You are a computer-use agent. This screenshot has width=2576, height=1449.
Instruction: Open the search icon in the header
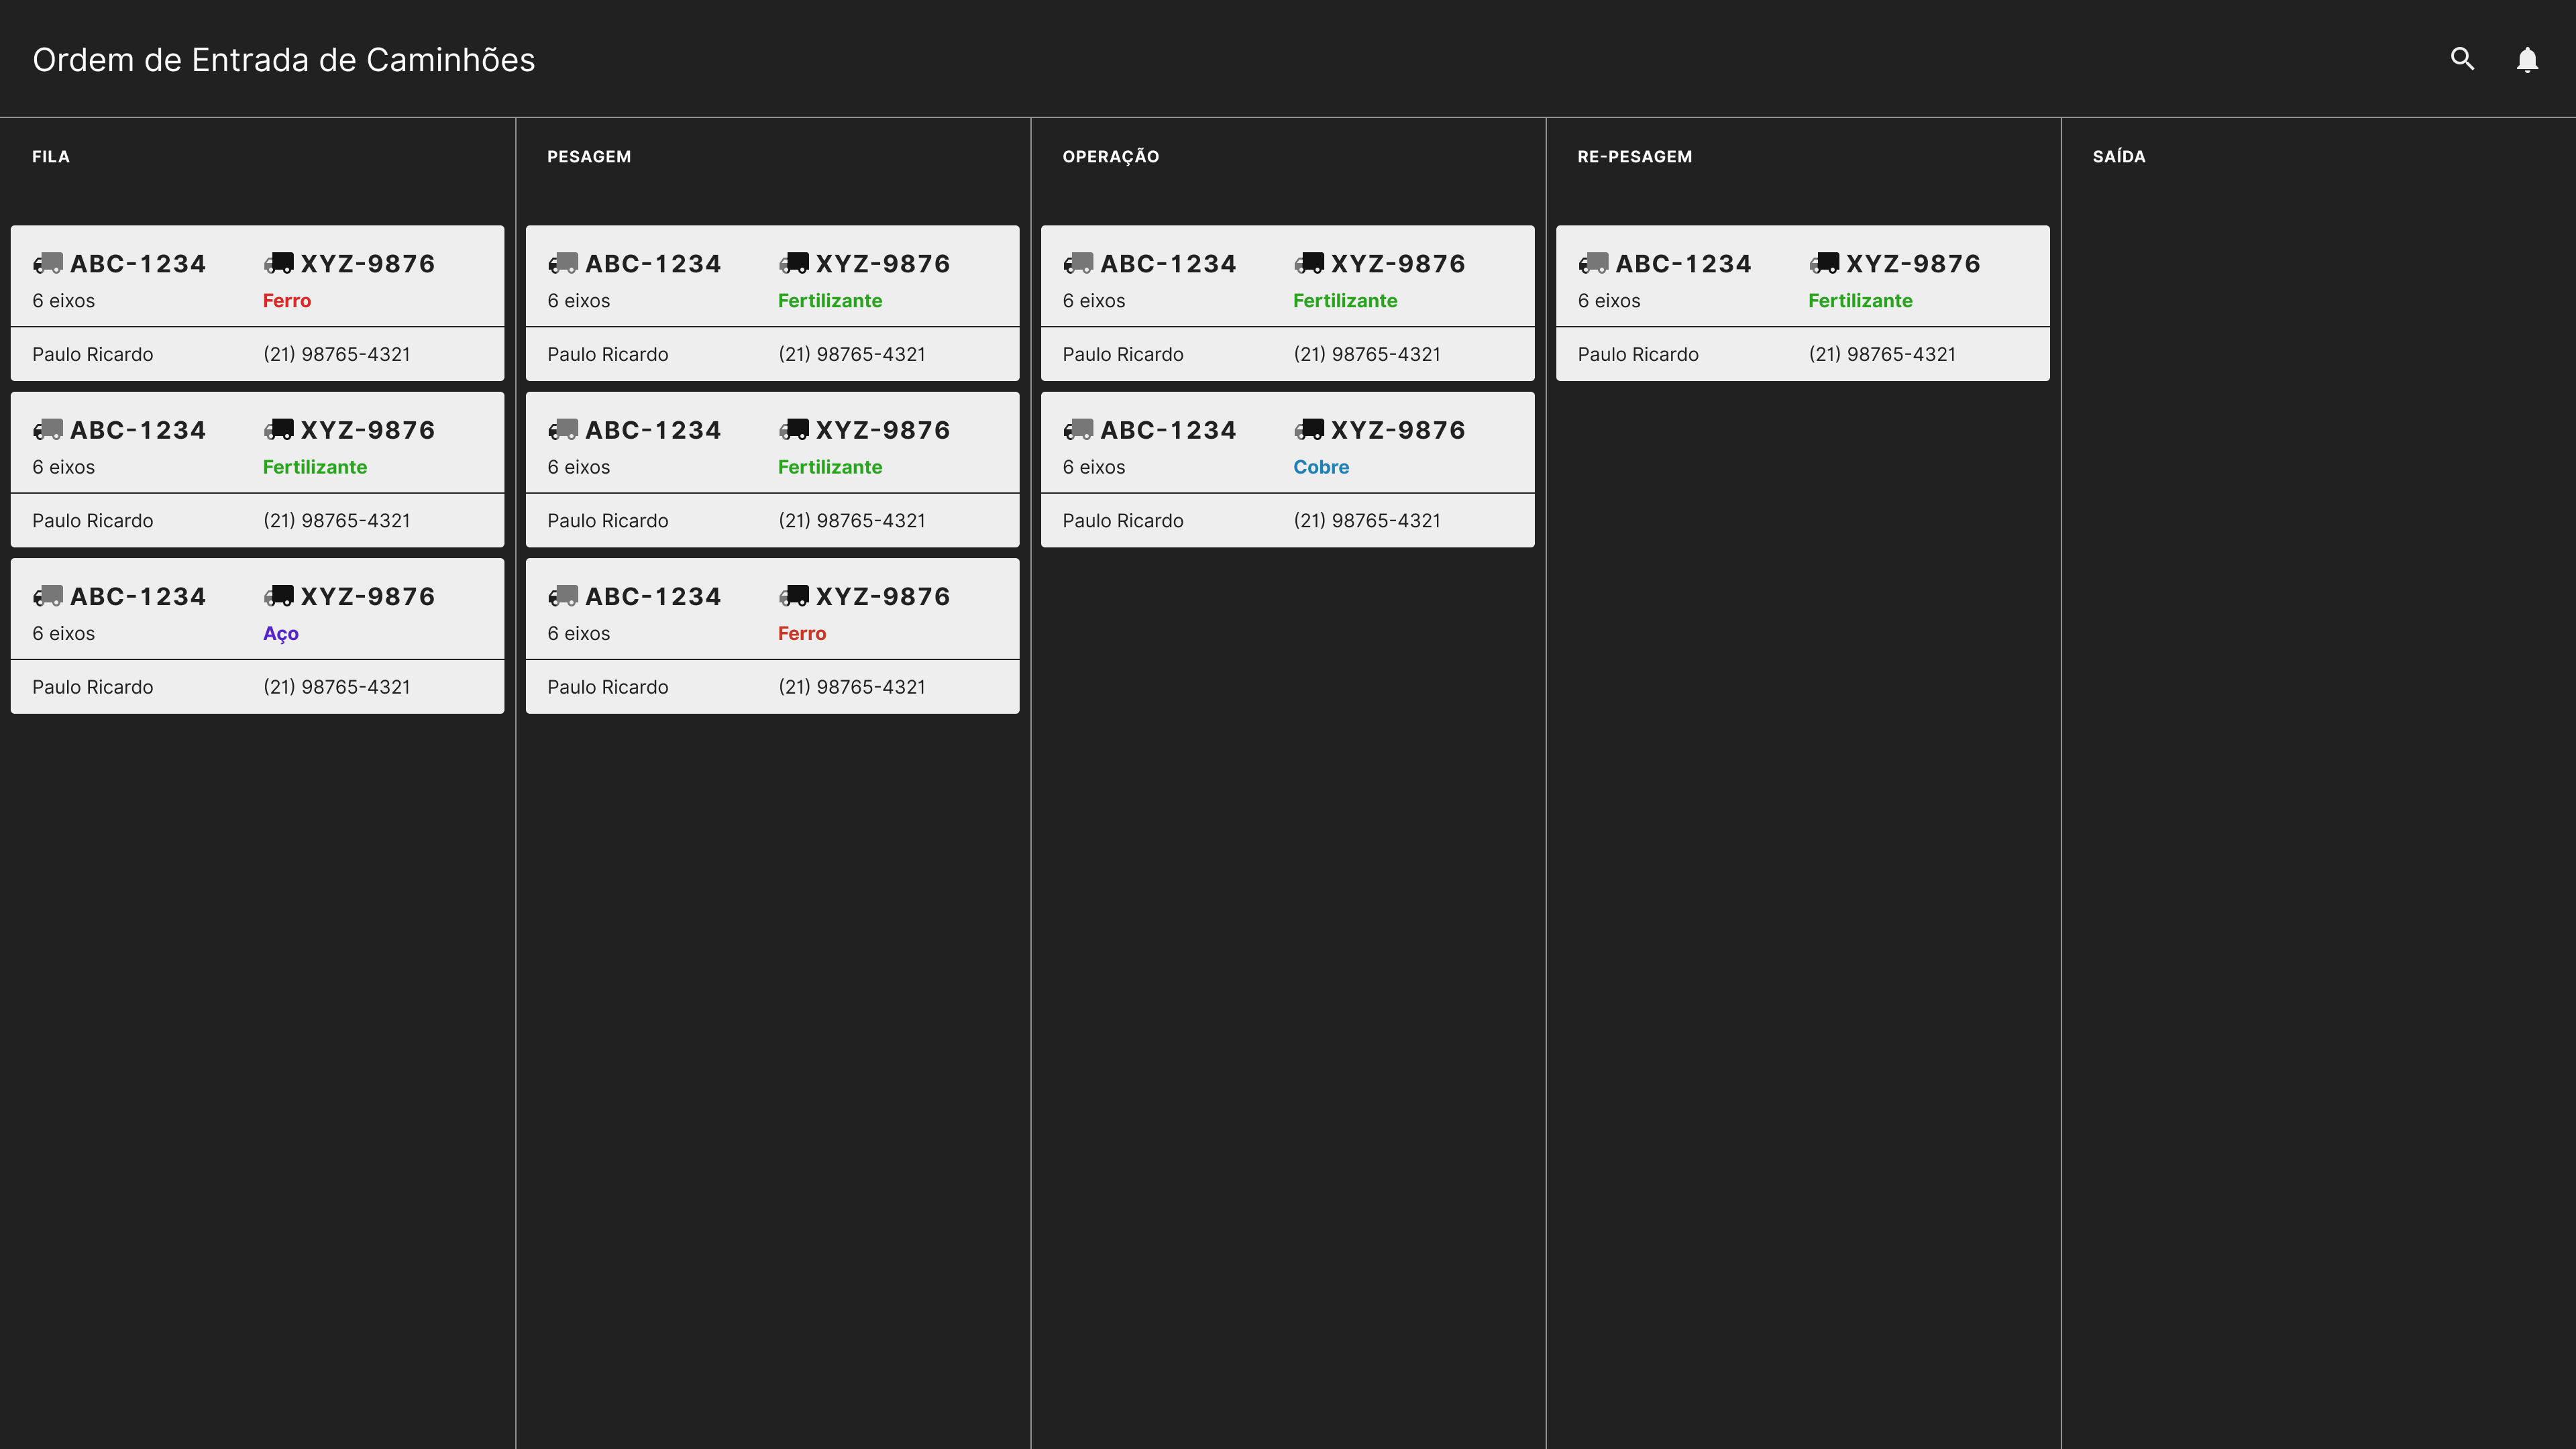coord(2462,59)
